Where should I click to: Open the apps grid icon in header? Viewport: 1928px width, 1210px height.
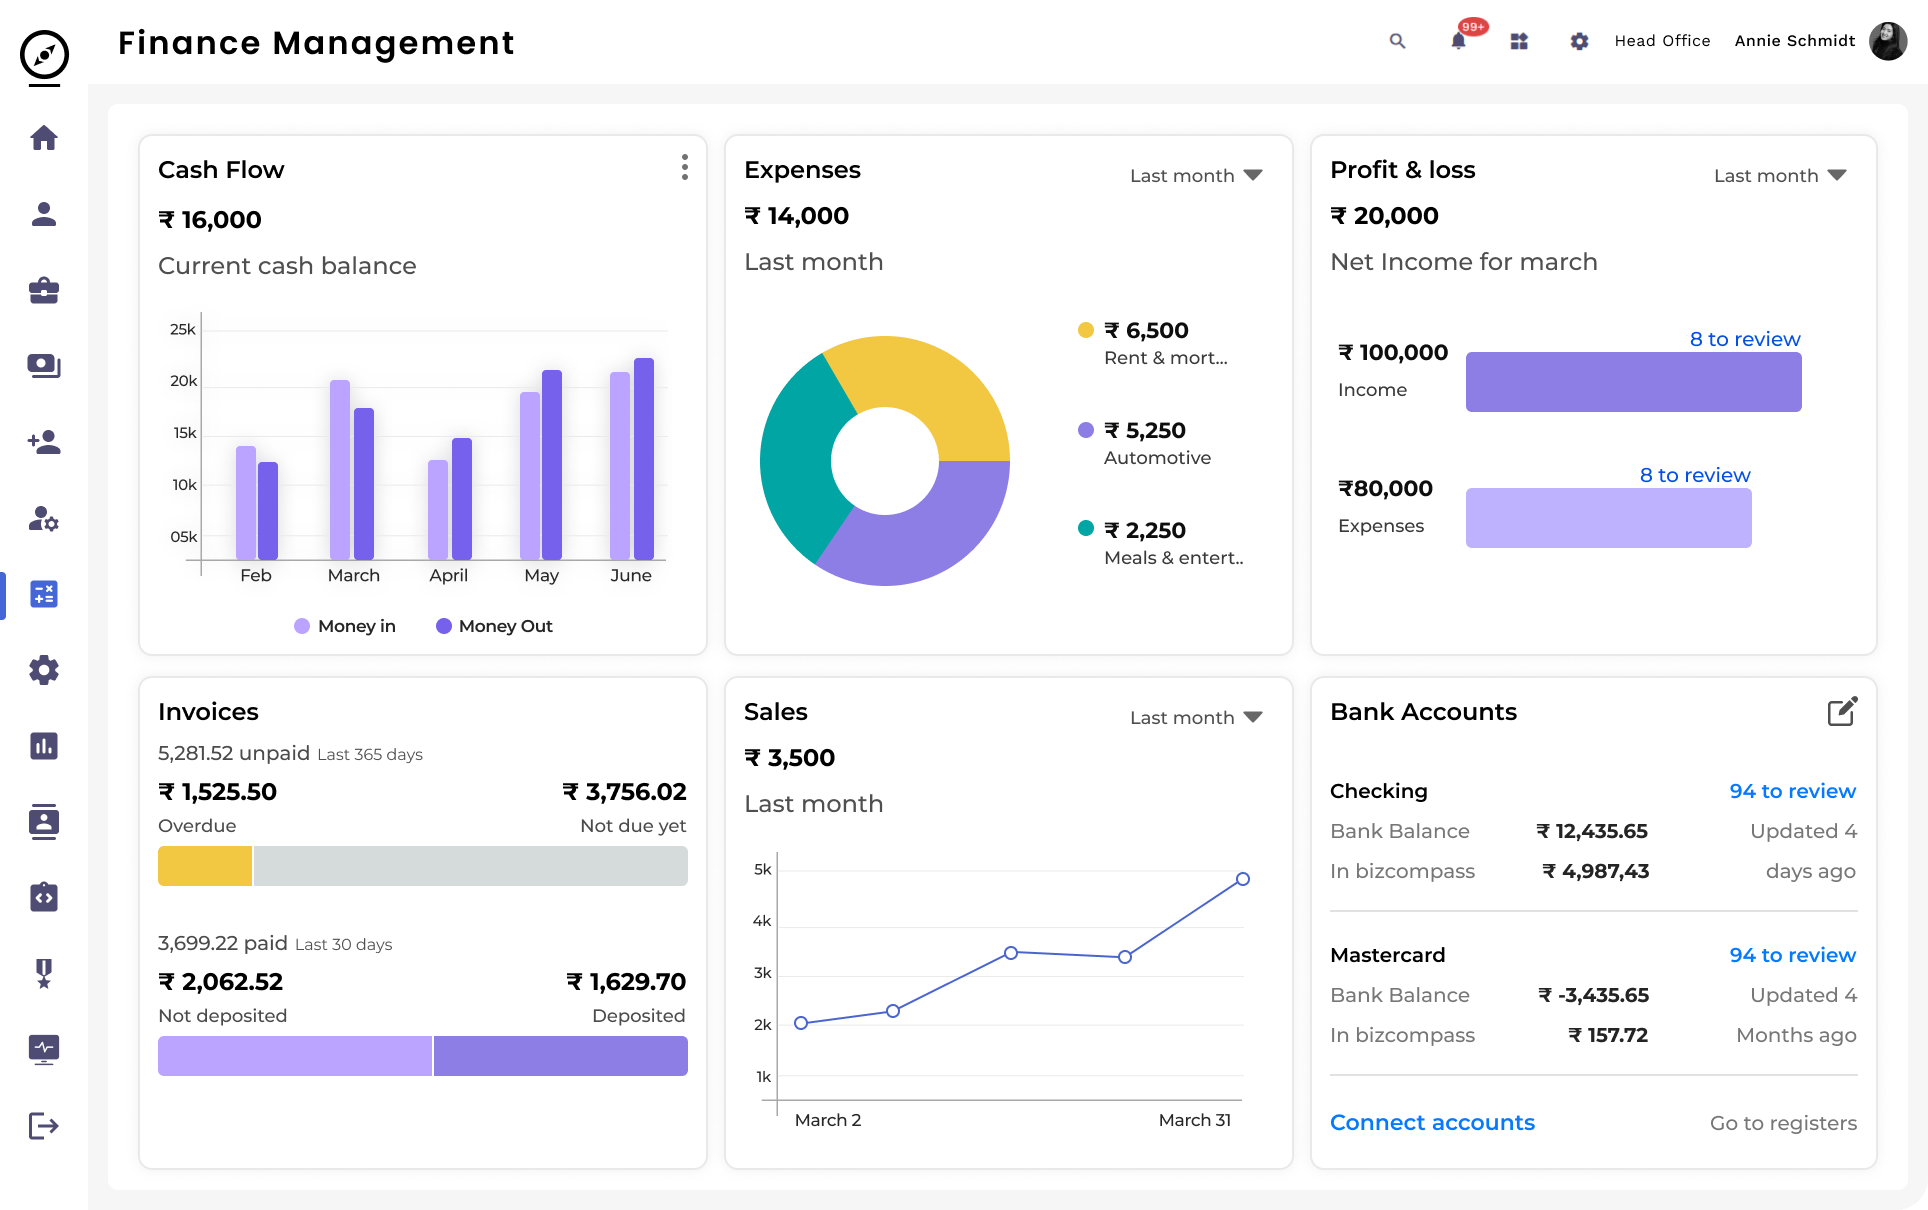coord(1519,41)
